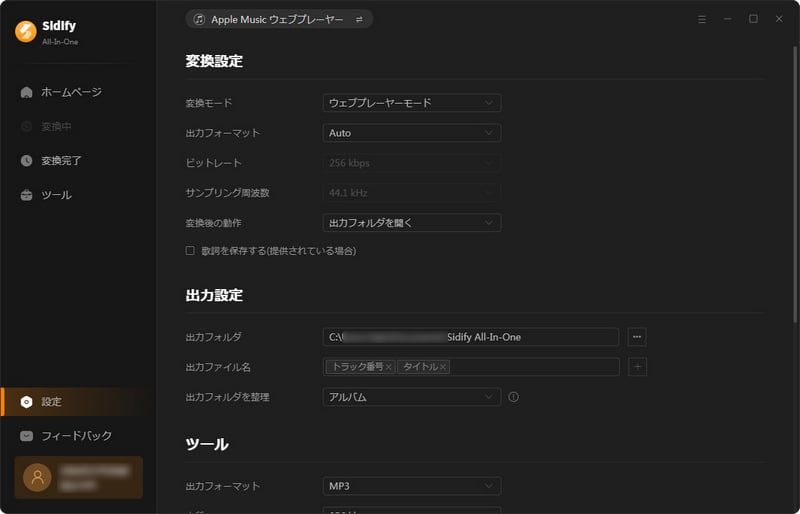Click the user account avatar icon
The width and height of the screenshot is (800, 514).
[37, 477]
